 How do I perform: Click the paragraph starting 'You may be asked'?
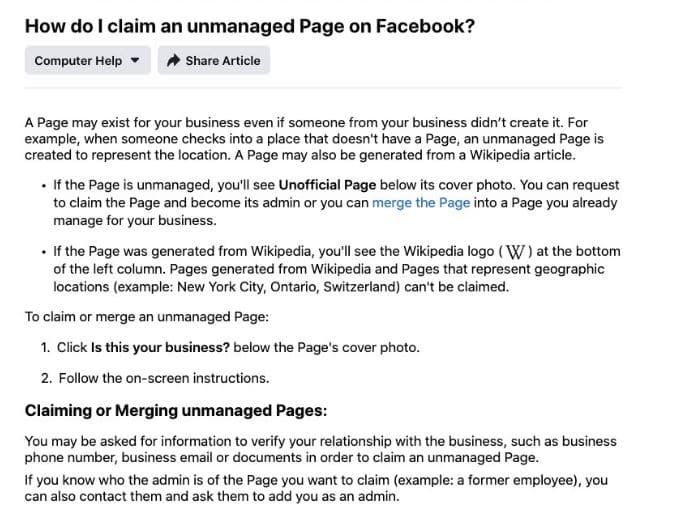click(x=320, y=449)
